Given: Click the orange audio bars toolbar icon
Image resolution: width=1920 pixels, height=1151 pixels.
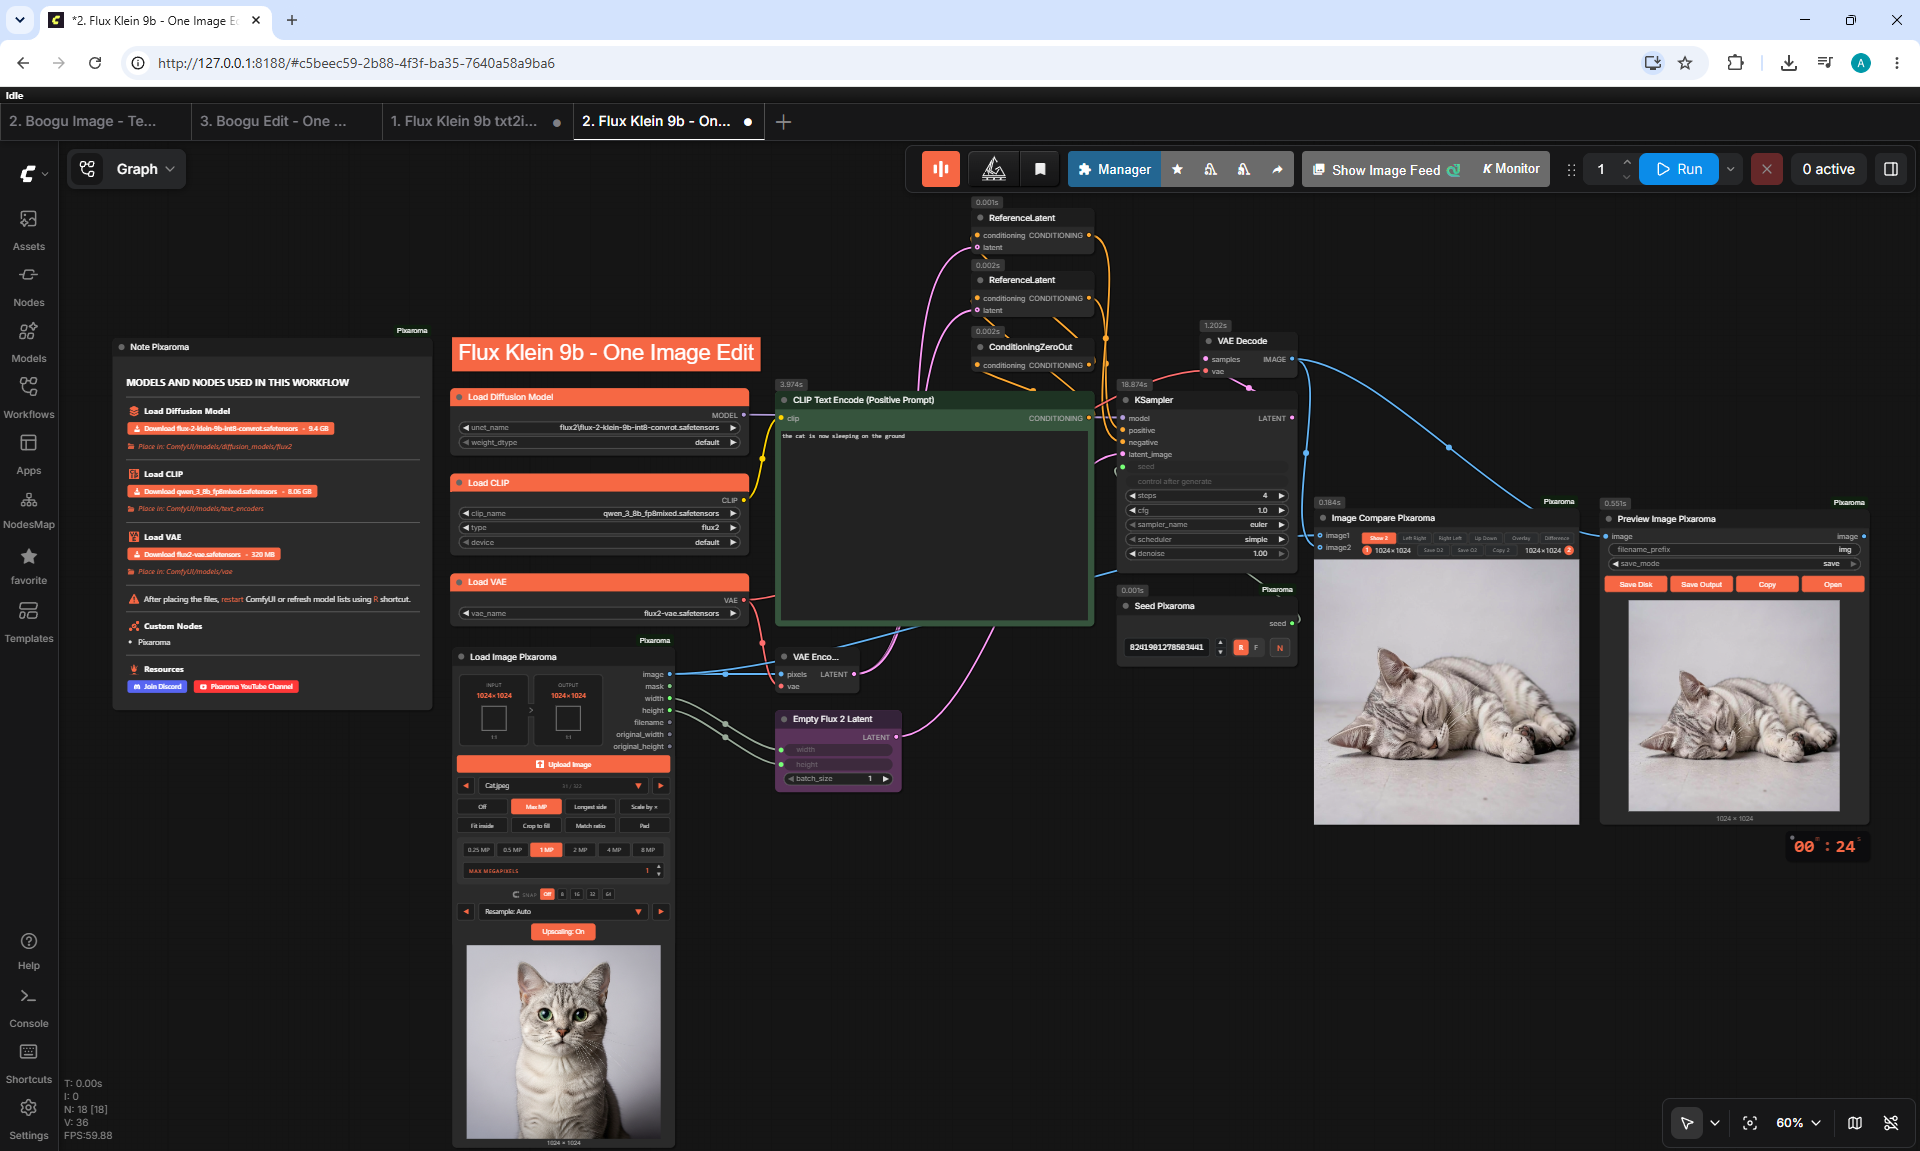Looking at the screenshot, I should click(x=941, y=169).
